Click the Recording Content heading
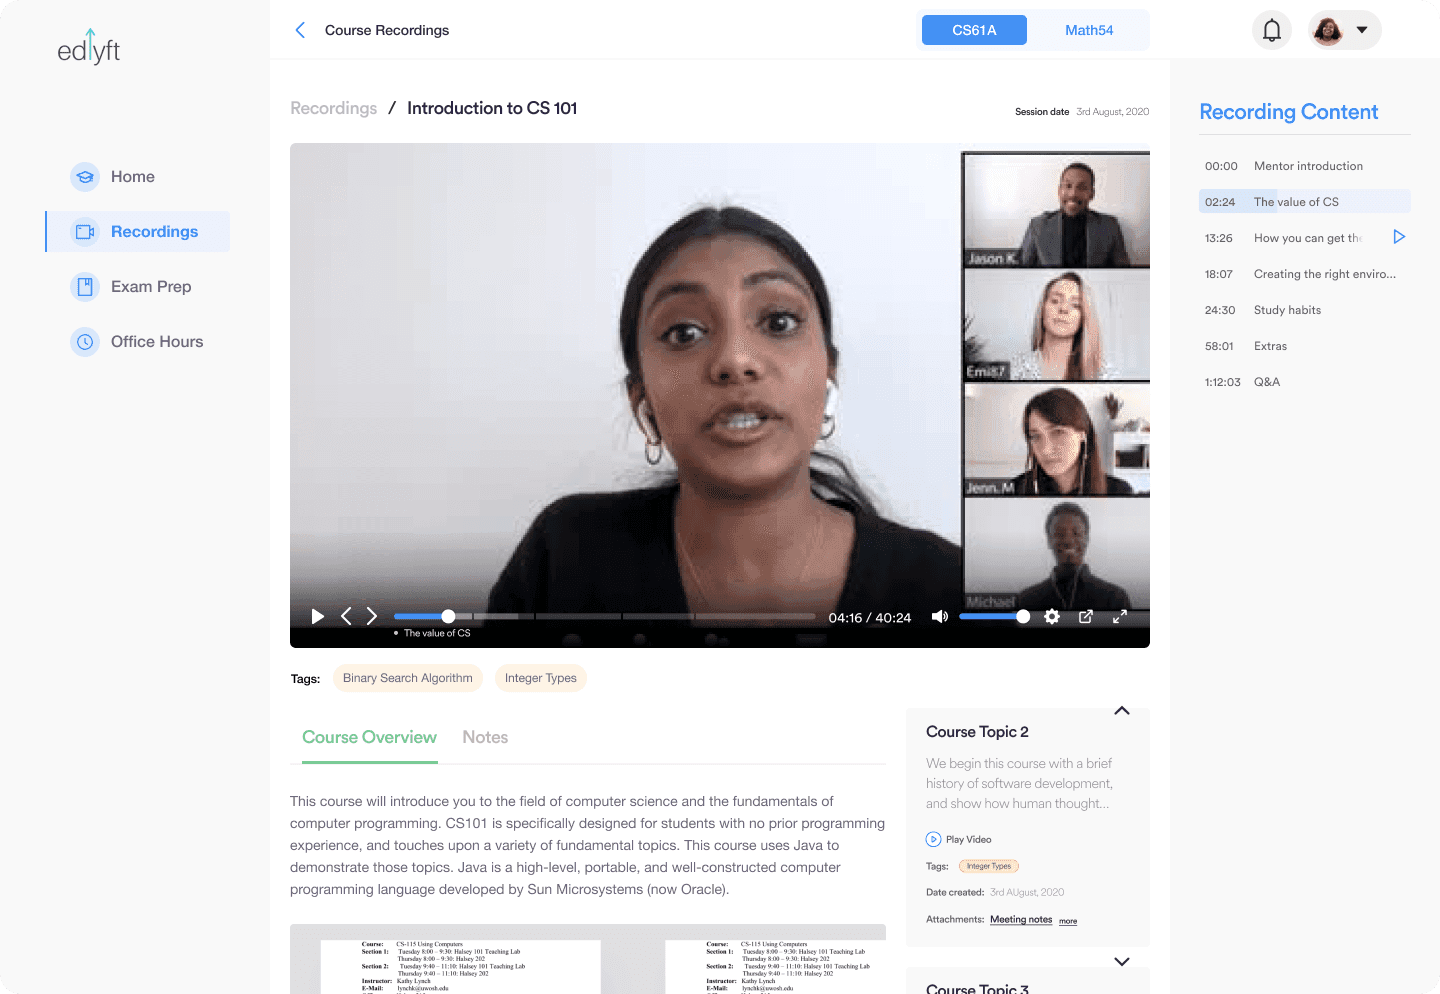Screen dimensions: 1440x994 tap(1288, 112)
